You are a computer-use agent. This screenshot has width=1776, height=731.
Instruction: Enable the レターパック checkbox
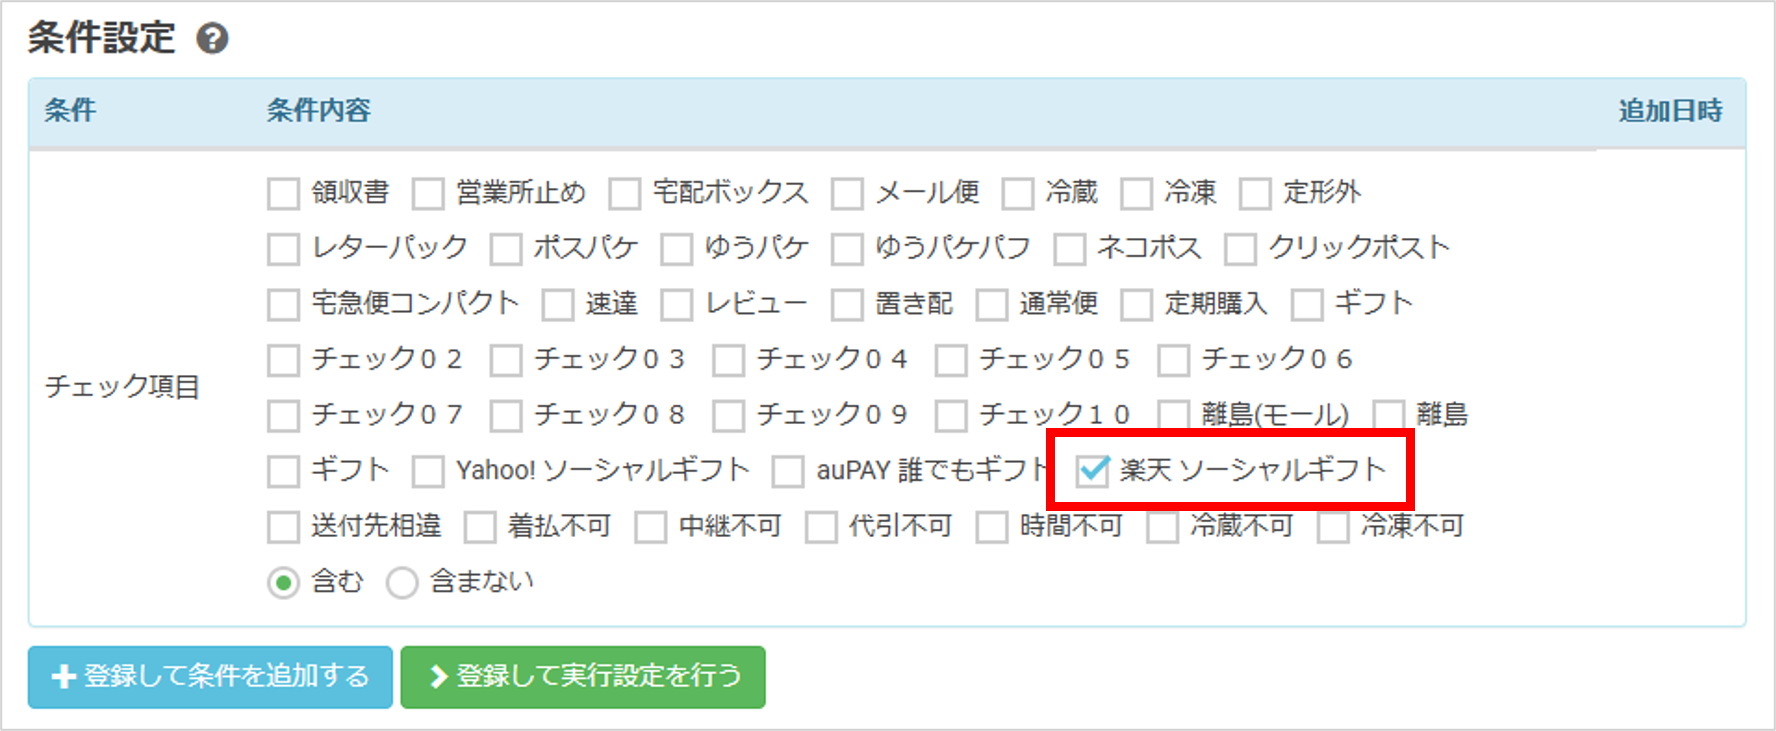[x=283, y=249]
